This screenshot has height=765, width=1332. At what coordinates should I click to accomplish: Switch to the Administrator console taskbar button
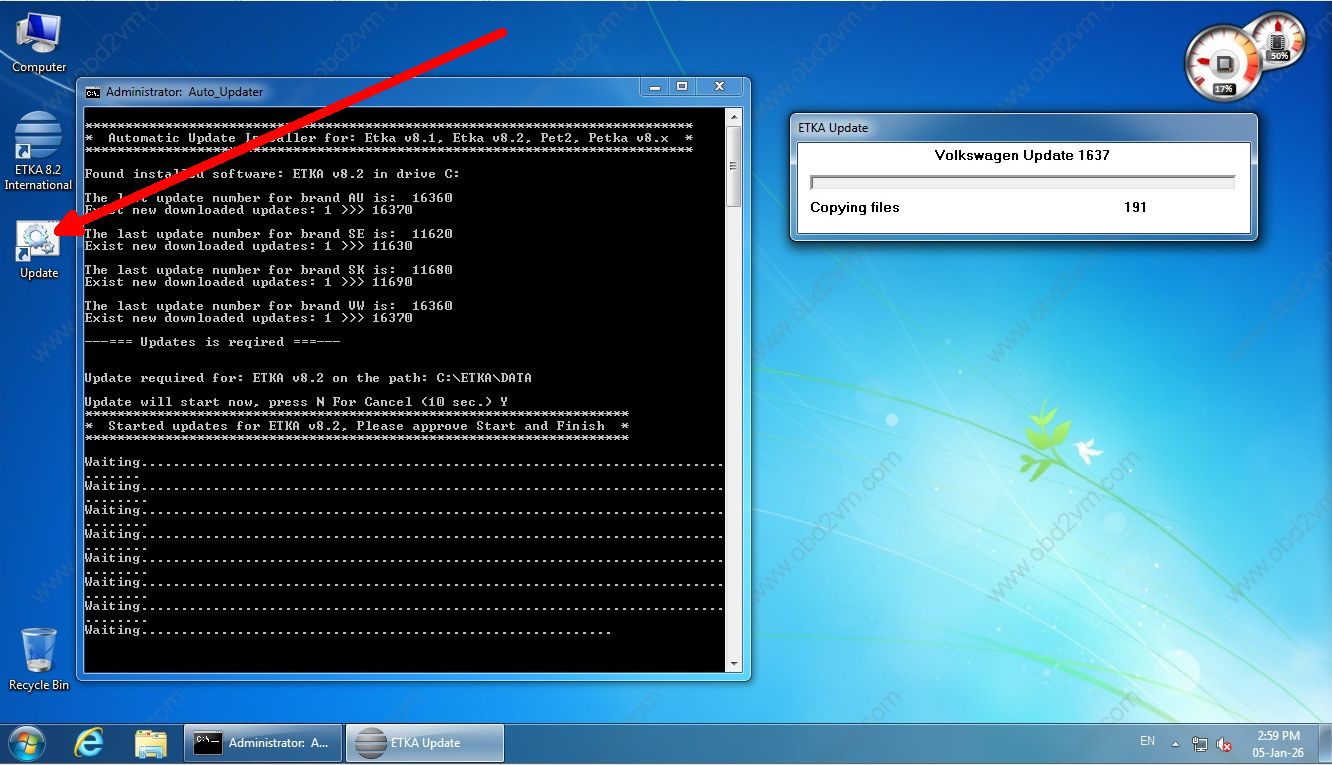pos(264,743)
